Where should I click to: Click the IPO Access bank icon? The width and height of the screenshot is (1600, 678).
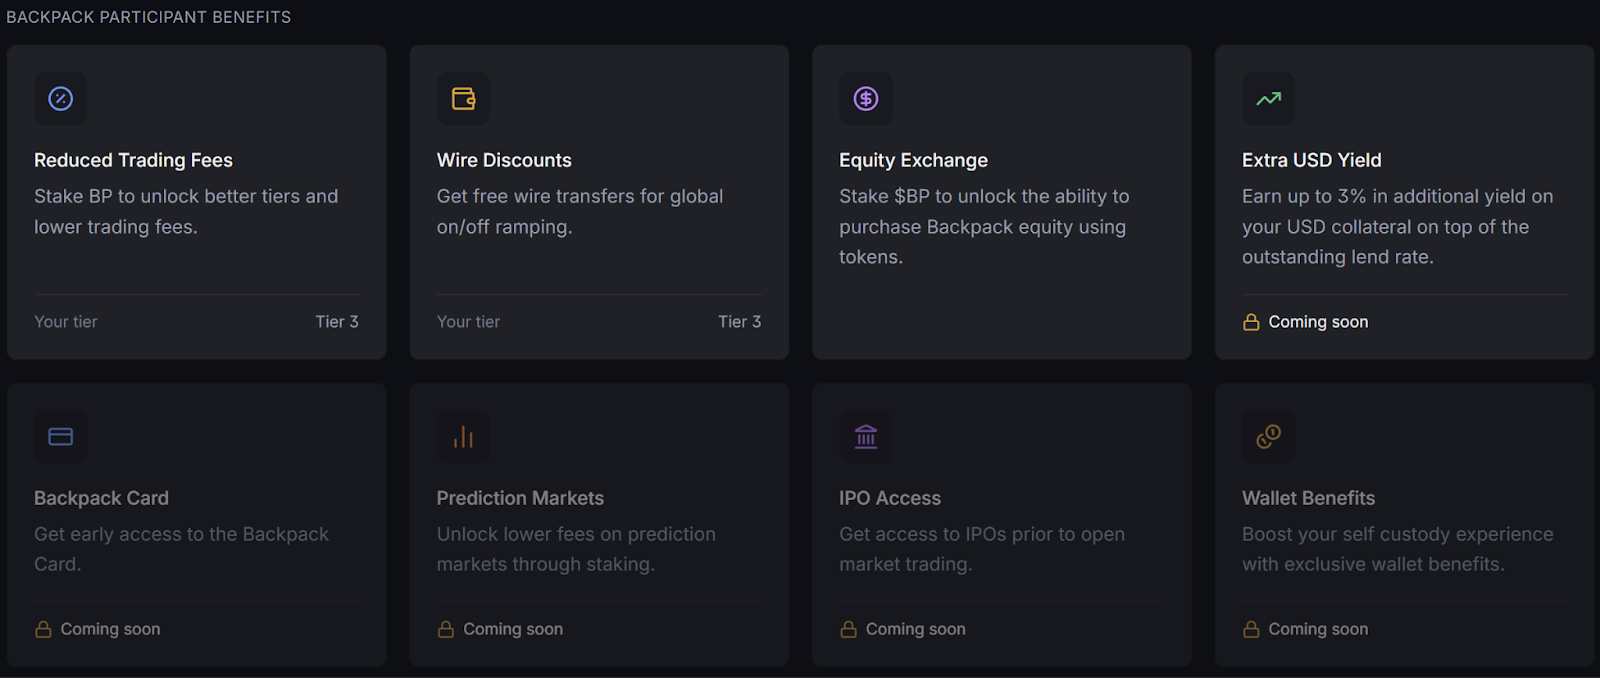[x=866, y=437]
